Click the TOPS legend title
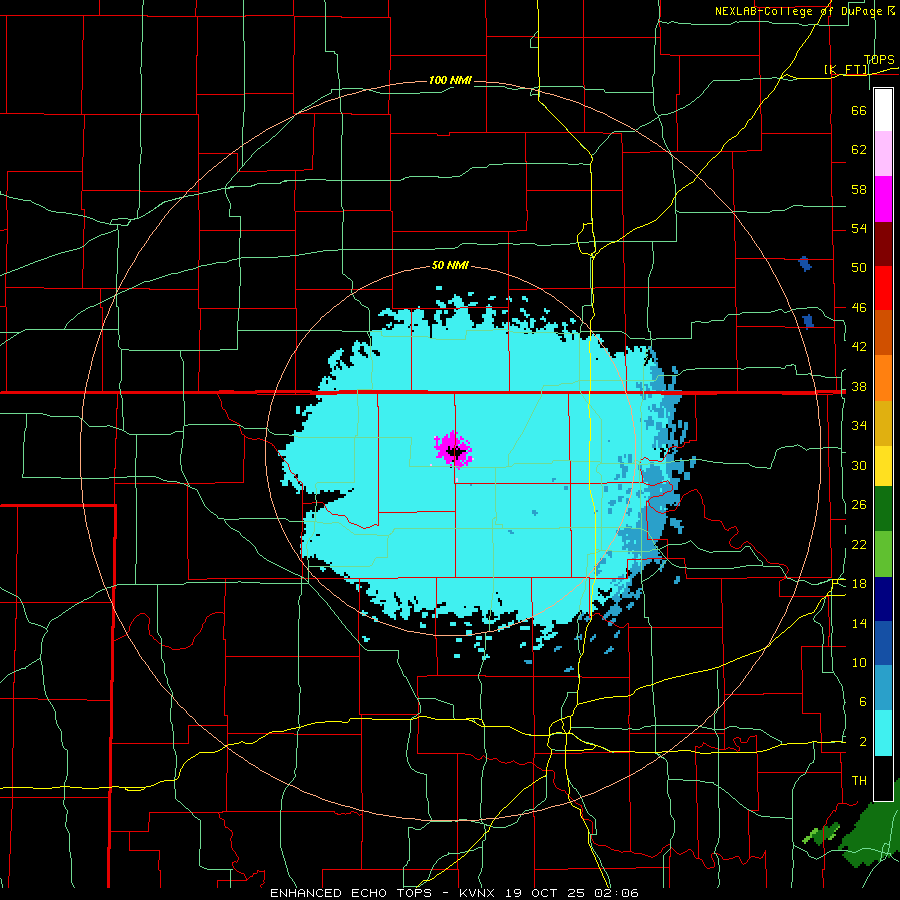Image resolution: width=900 pixels, height=900 pixels. pyautogui.click(x=879, y=60)
